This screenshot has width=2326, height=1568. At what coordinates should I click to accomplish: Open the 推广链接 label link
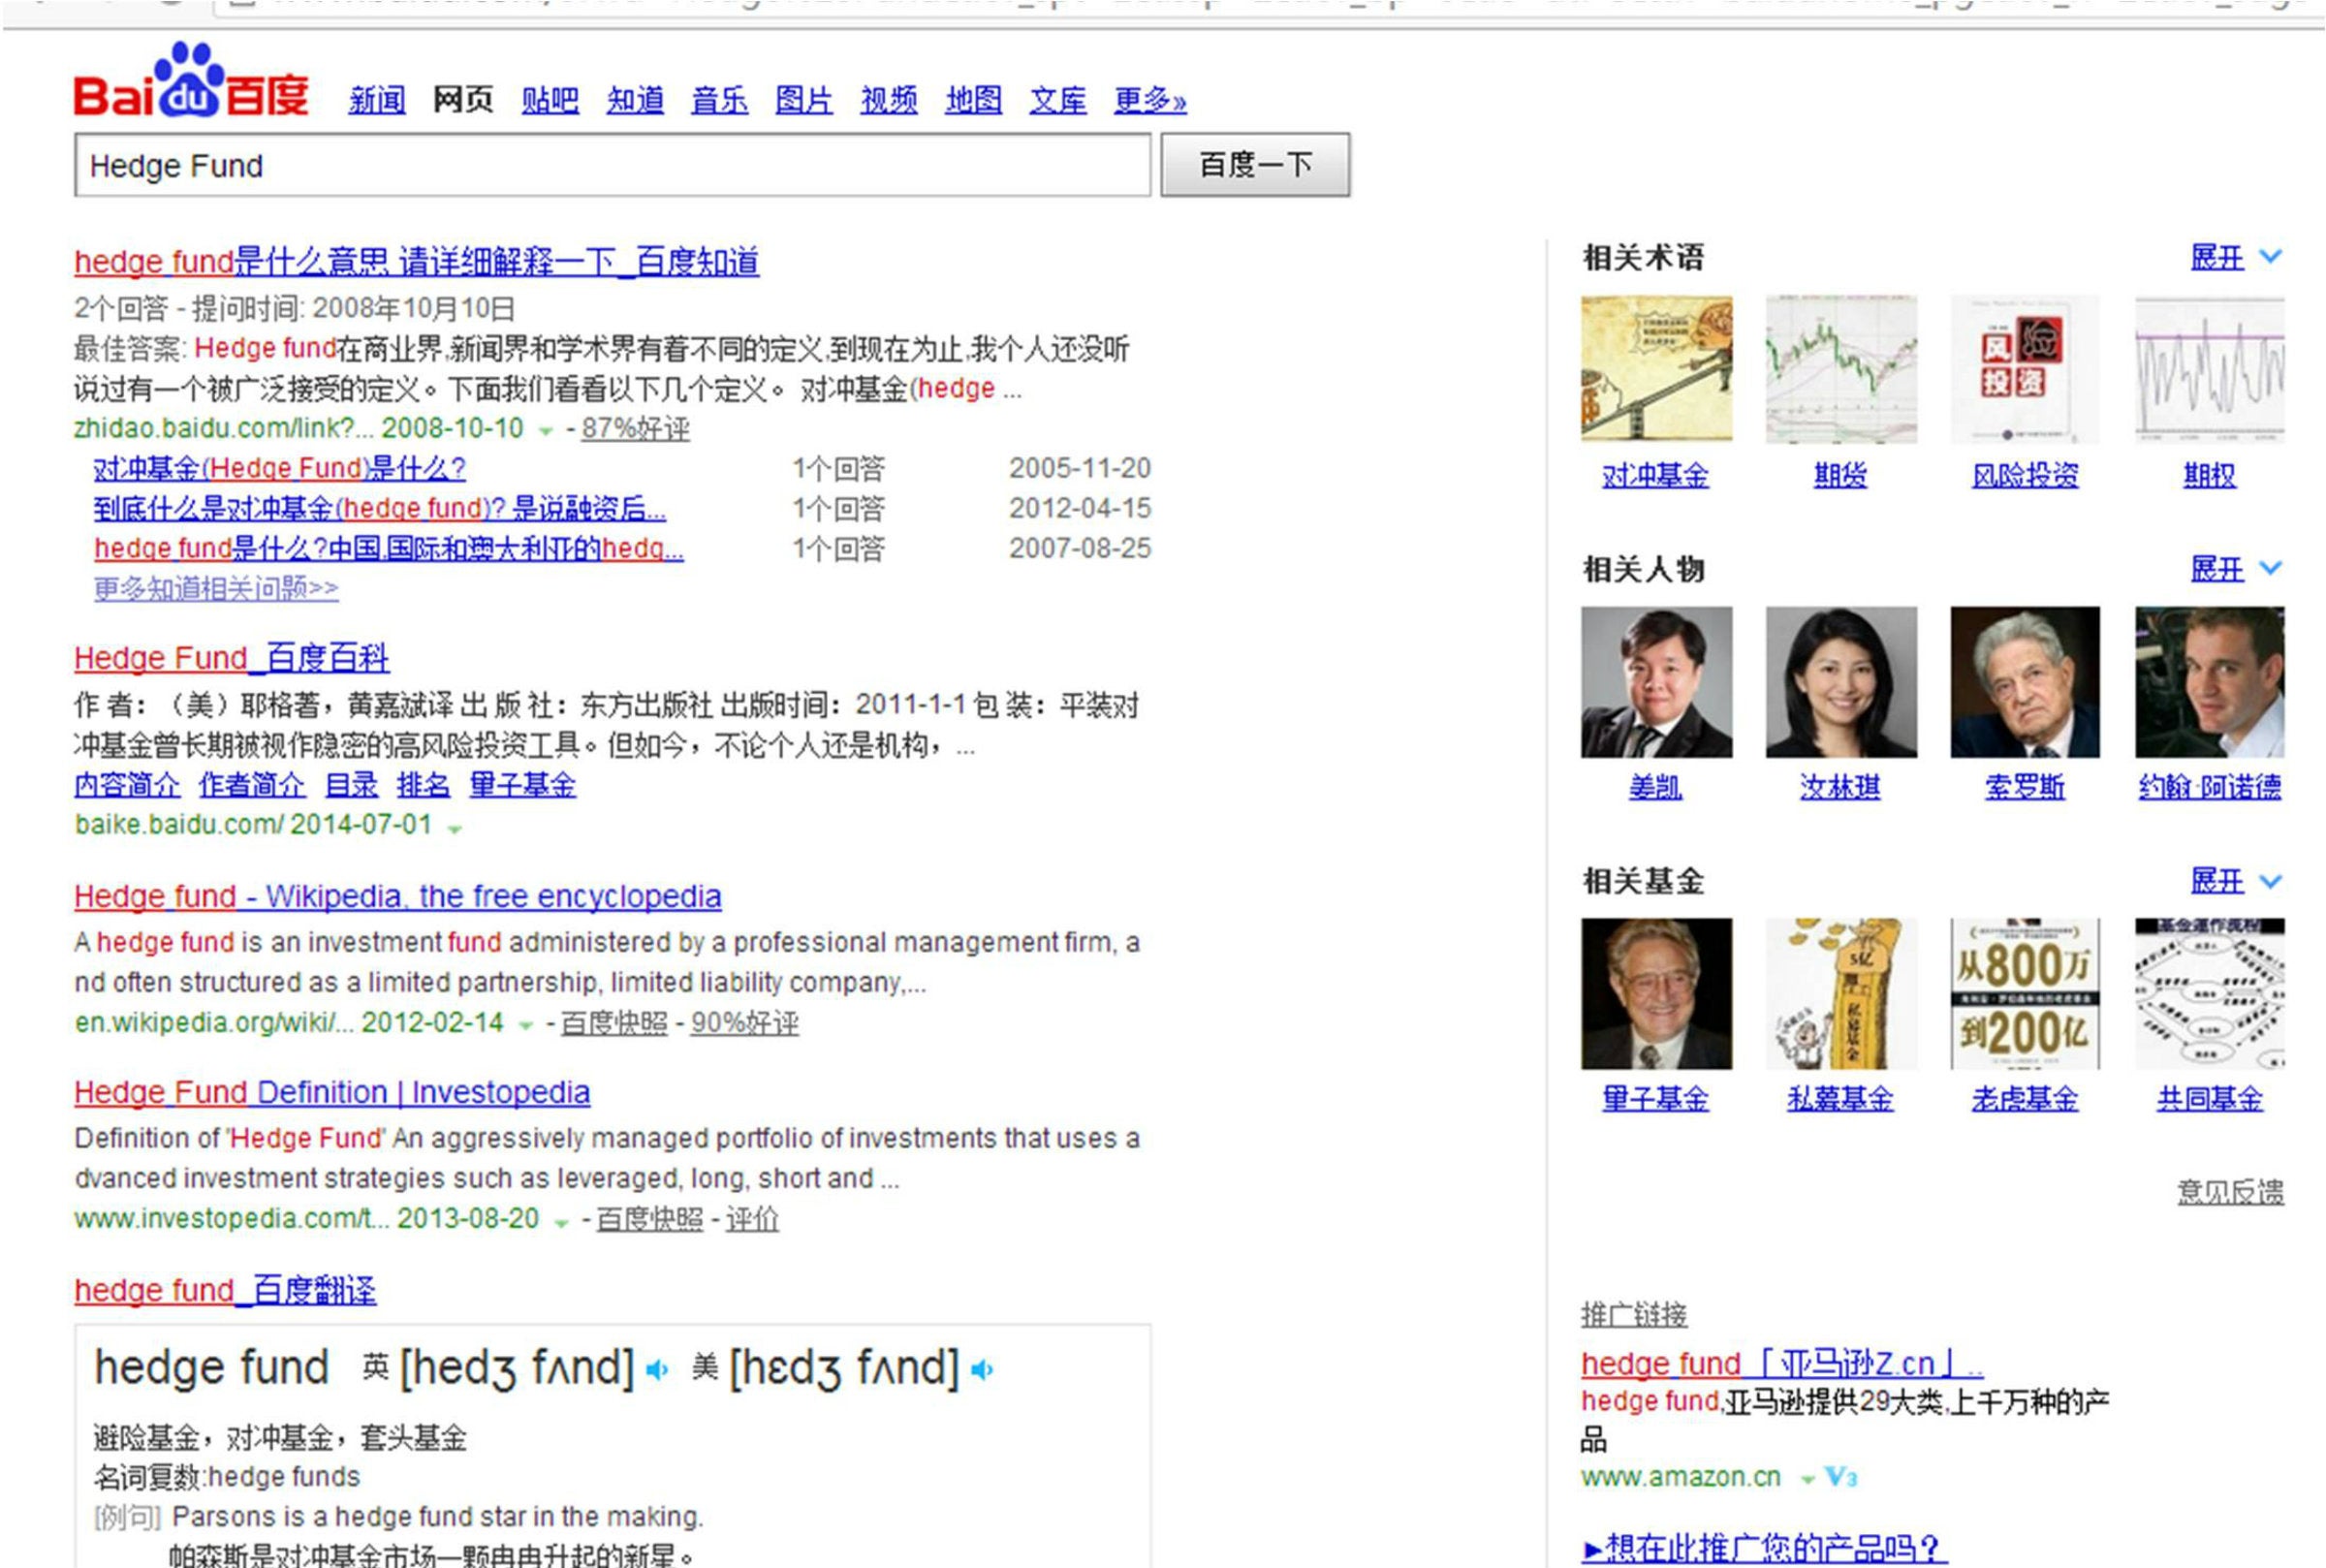(x=1634, y=1314)
